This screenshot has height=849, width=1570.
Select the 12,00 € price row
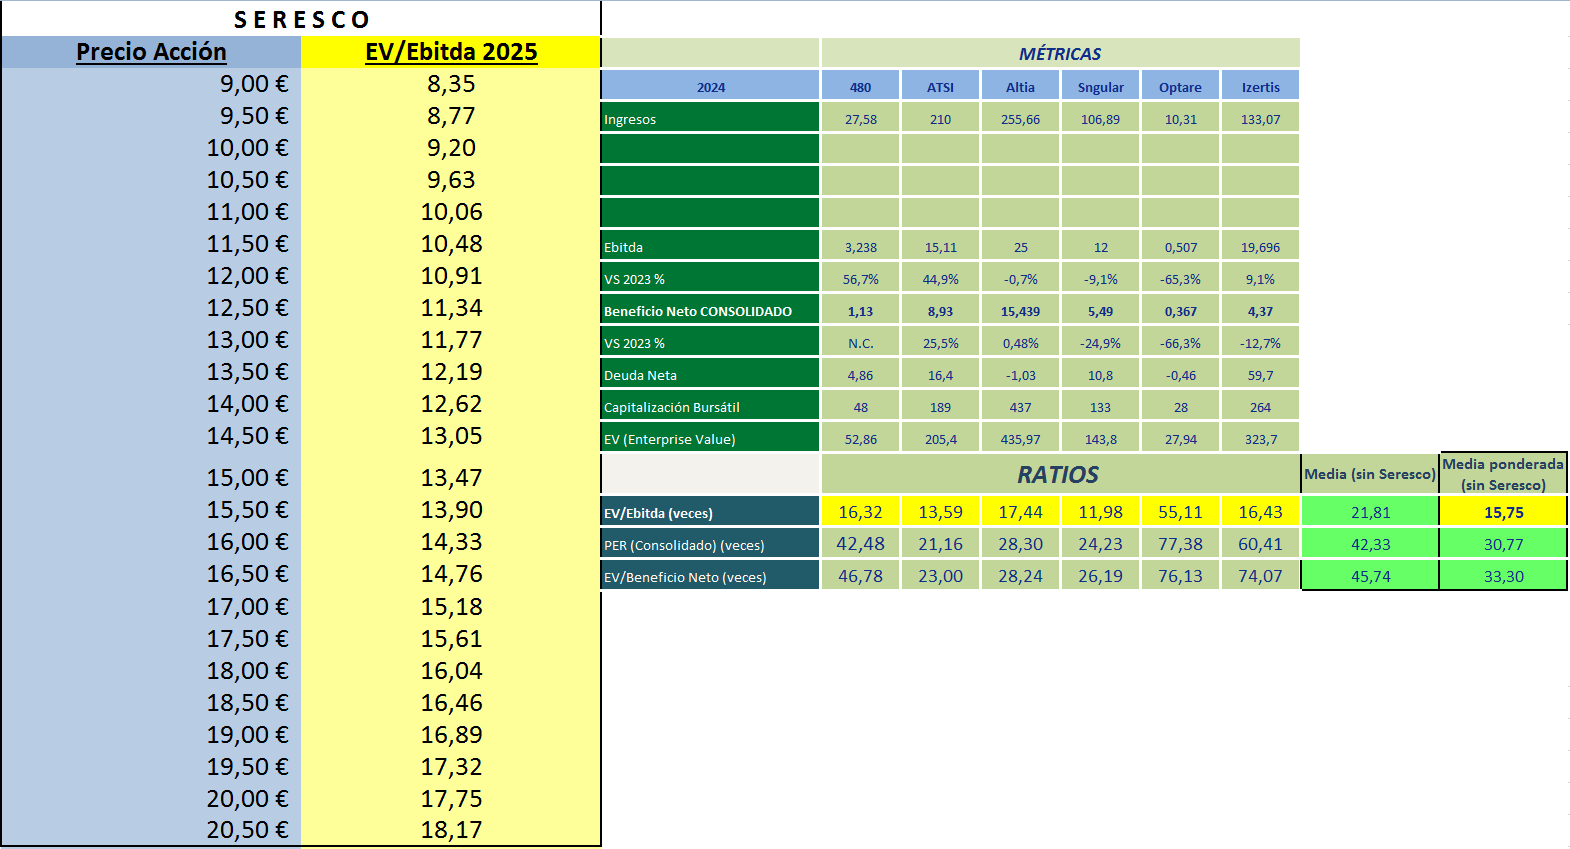point(151,276)
